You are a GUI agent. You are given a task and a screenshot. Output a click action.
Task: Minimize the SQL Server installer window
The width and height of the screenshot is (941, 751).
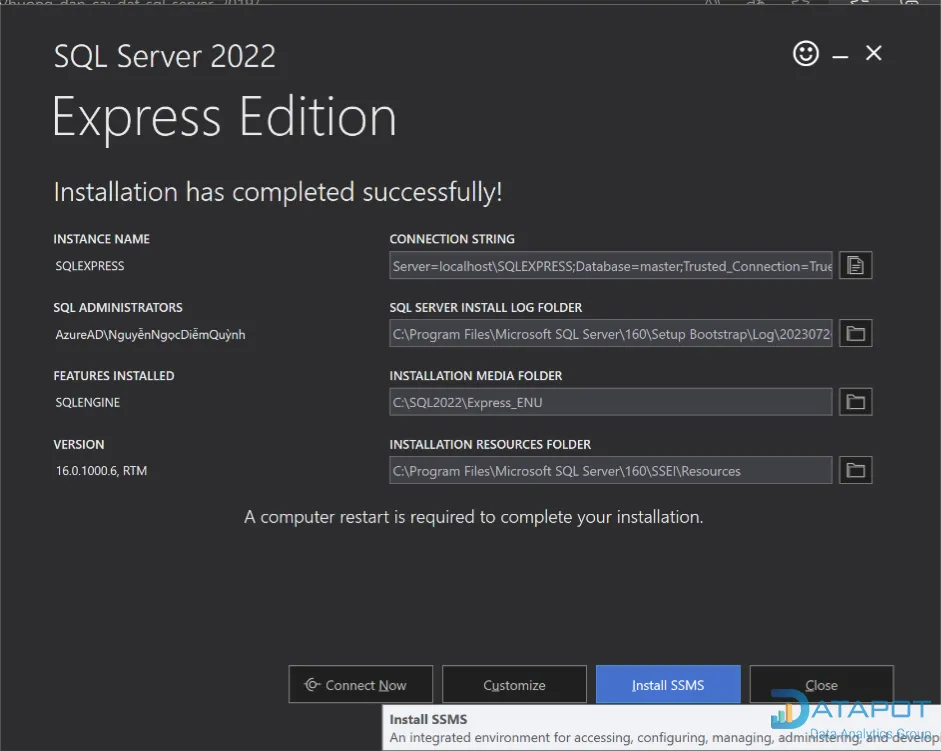(840, 56)
